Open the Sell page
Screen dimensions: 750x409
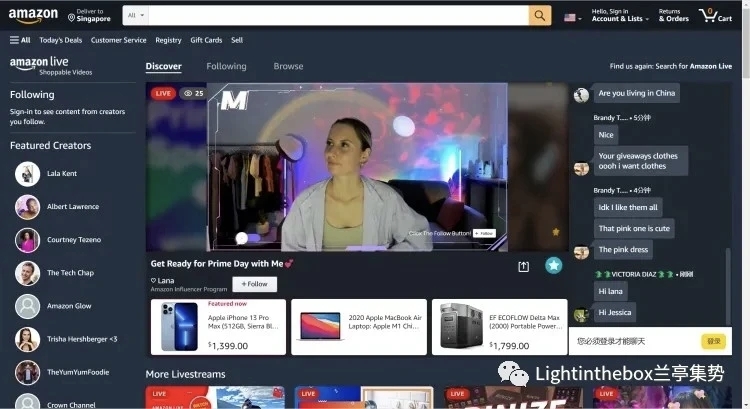point(237,40)
